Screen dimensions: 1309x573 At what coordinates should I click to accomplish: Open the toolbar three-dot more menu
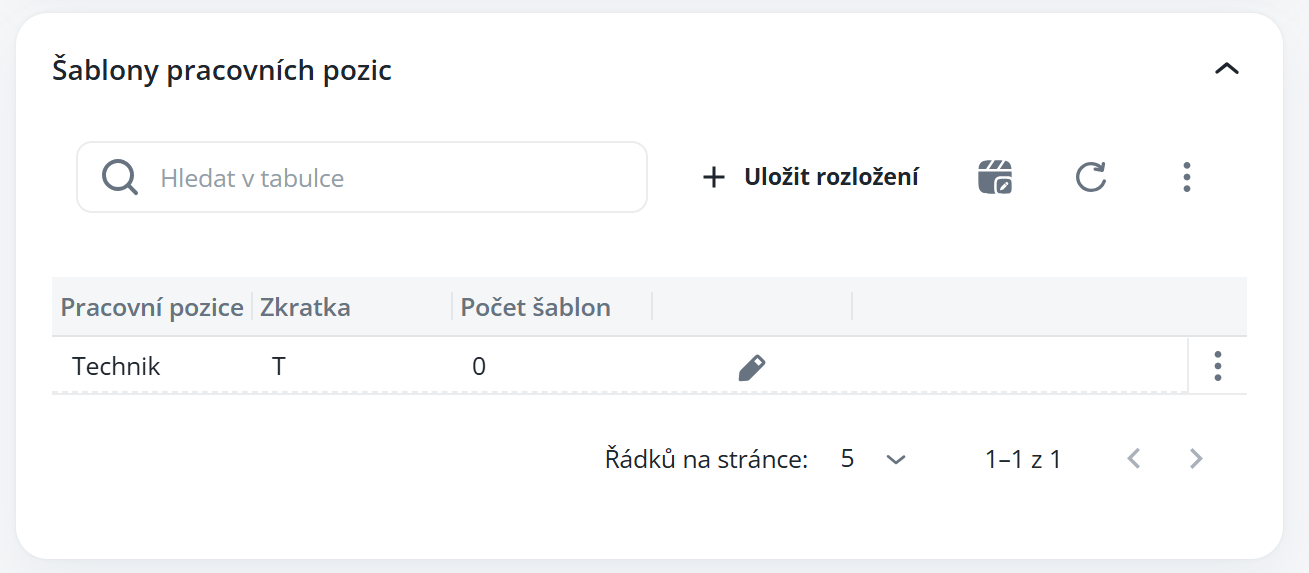(x=1186, y=177)
